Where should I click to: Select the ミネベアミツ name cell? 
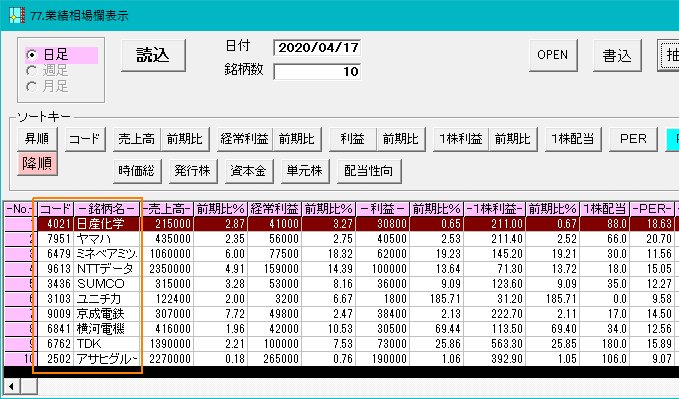107,254
